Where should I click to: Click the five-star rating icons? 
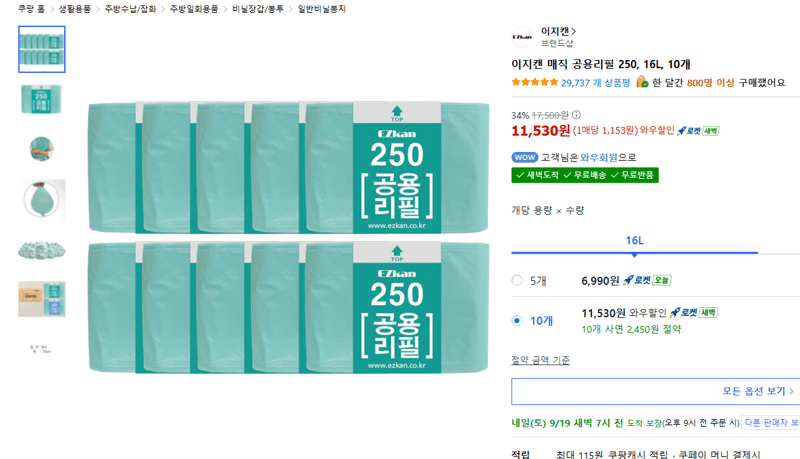[535, 82]
